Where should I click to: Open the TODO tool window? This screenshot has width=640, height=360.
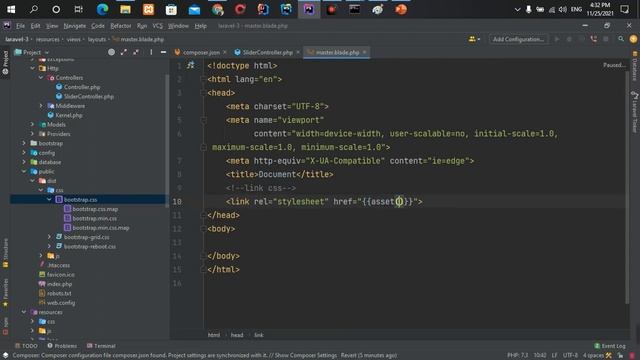tap(26, 346)
